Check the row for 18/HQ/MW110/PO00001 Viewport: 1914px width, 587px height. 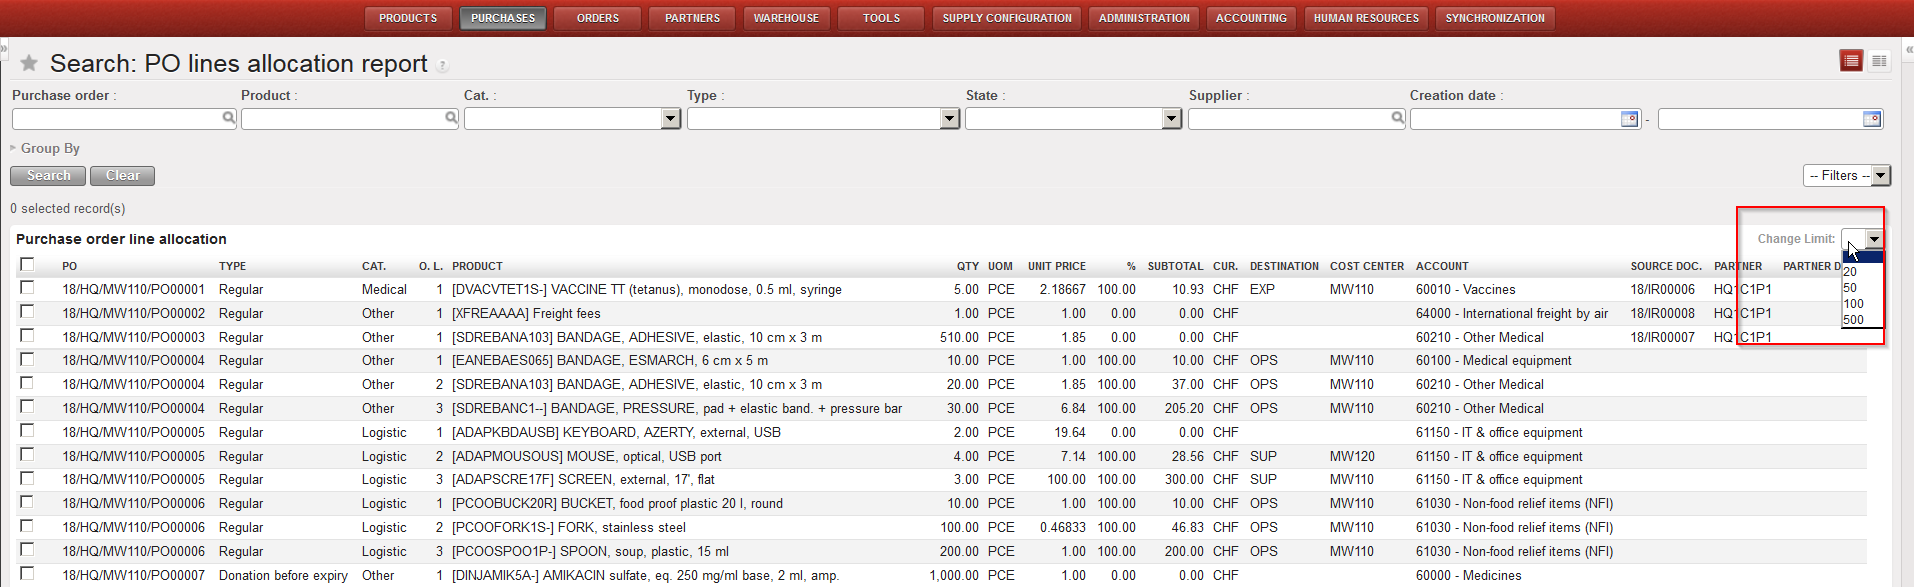(27, 288)
